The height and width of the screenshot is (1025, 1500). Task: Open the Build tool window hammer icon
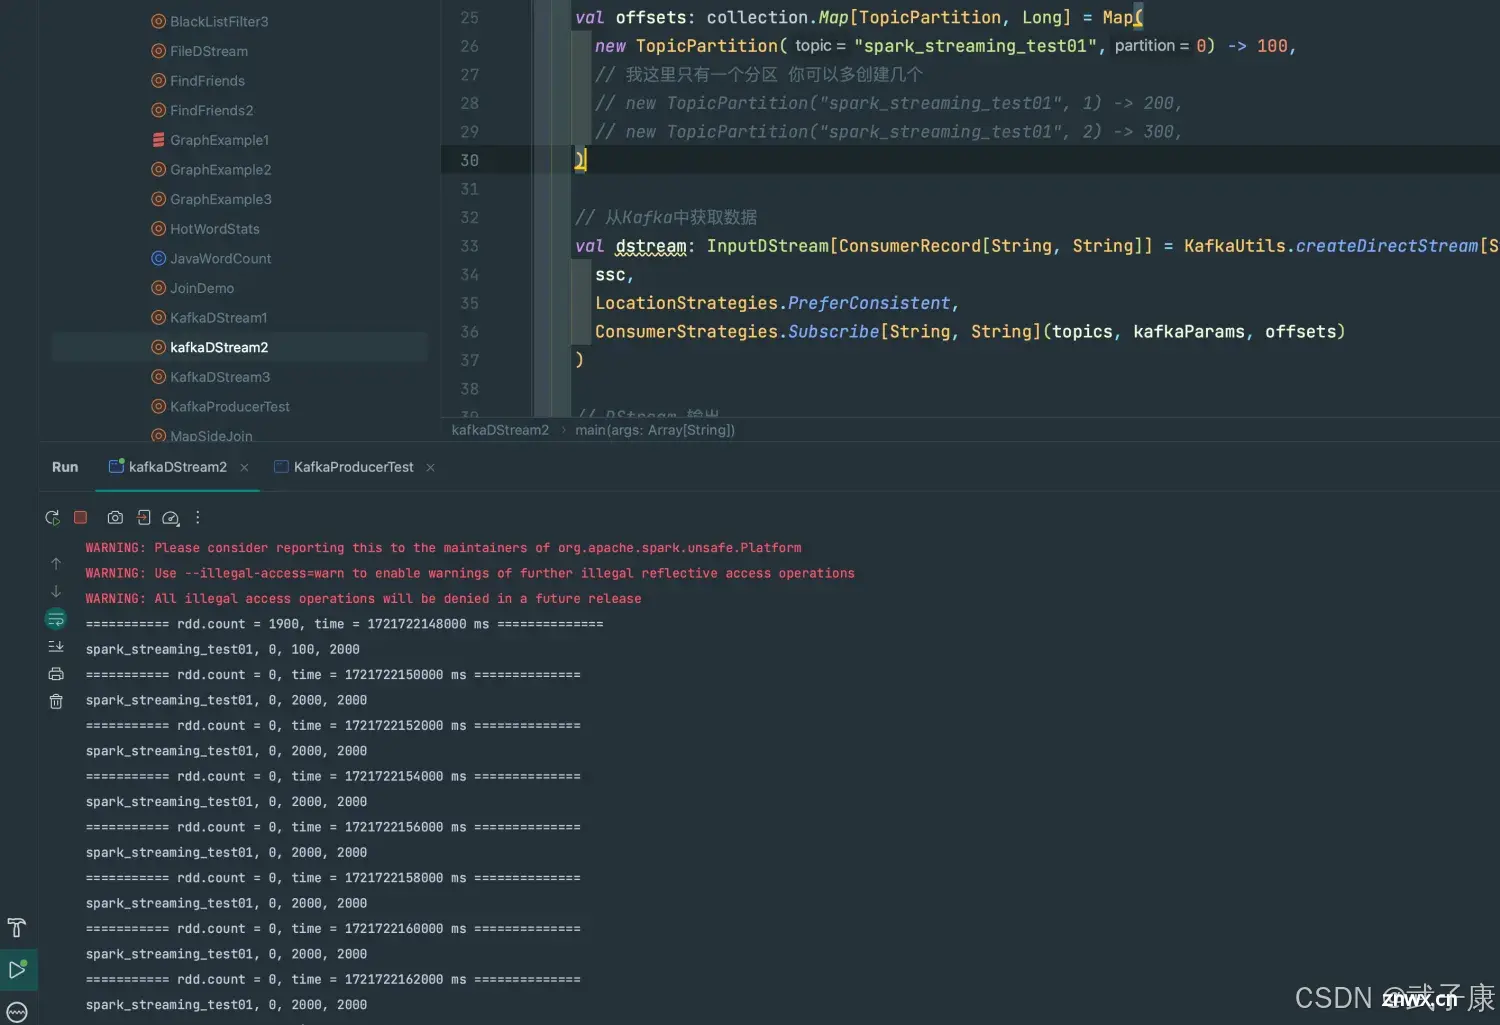click(x=17, y=928)
